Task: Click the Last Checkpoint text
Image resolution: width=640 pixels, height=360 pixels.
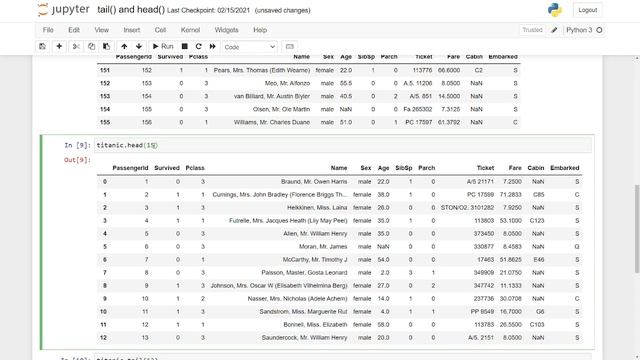Action: point(208,11)
